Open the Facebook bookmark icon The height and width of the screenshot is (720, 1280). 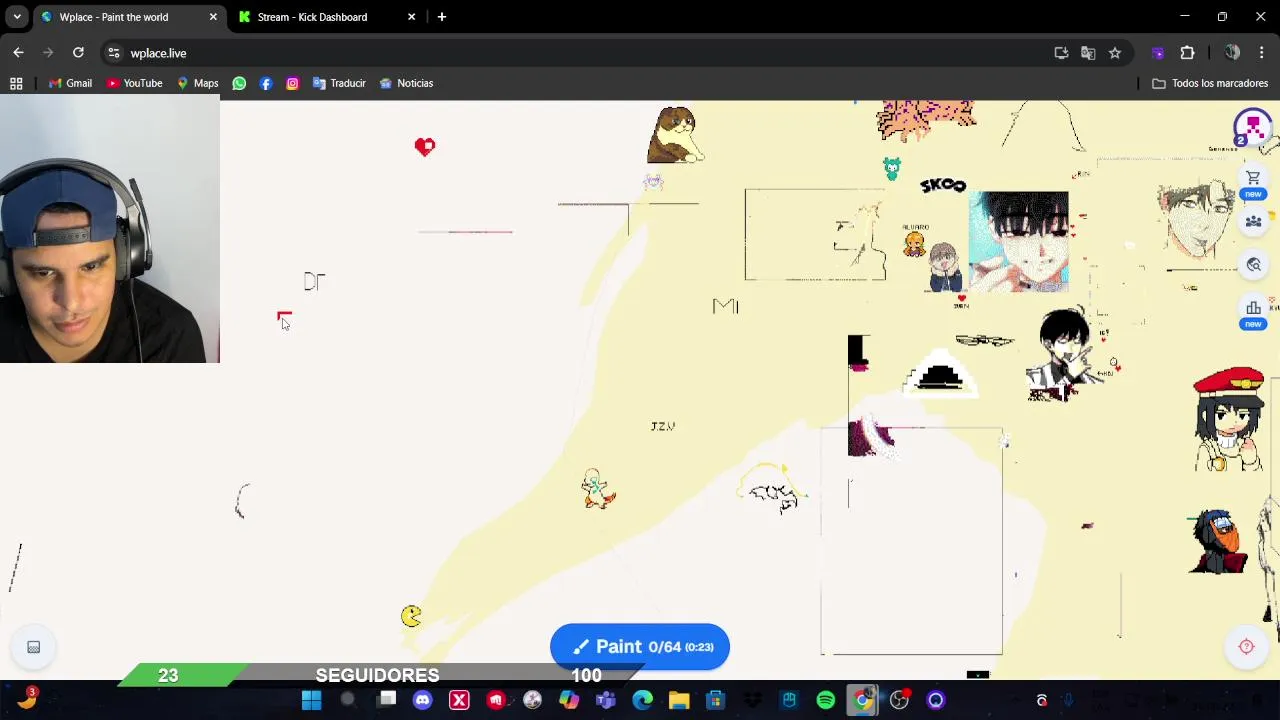(266, 83)
